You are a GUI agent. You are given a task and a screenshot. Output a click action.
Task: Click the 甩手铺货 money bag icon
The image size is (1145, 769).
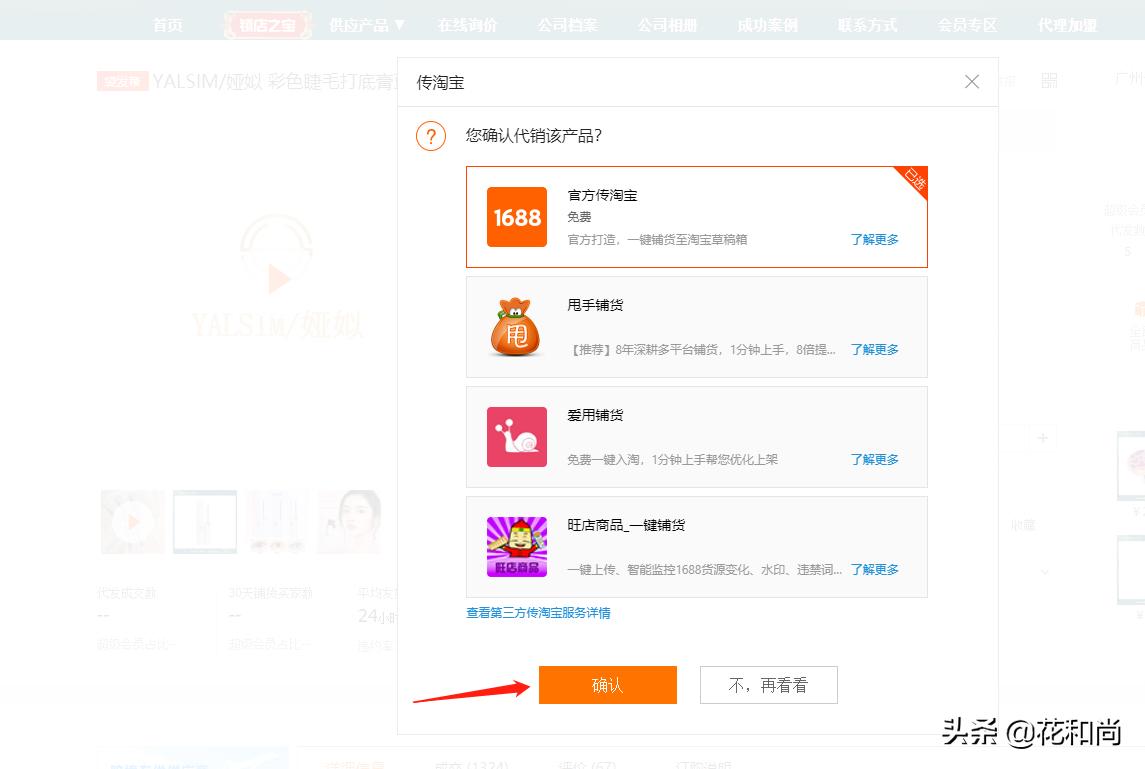pyautogui.click(x=516, y=326)
